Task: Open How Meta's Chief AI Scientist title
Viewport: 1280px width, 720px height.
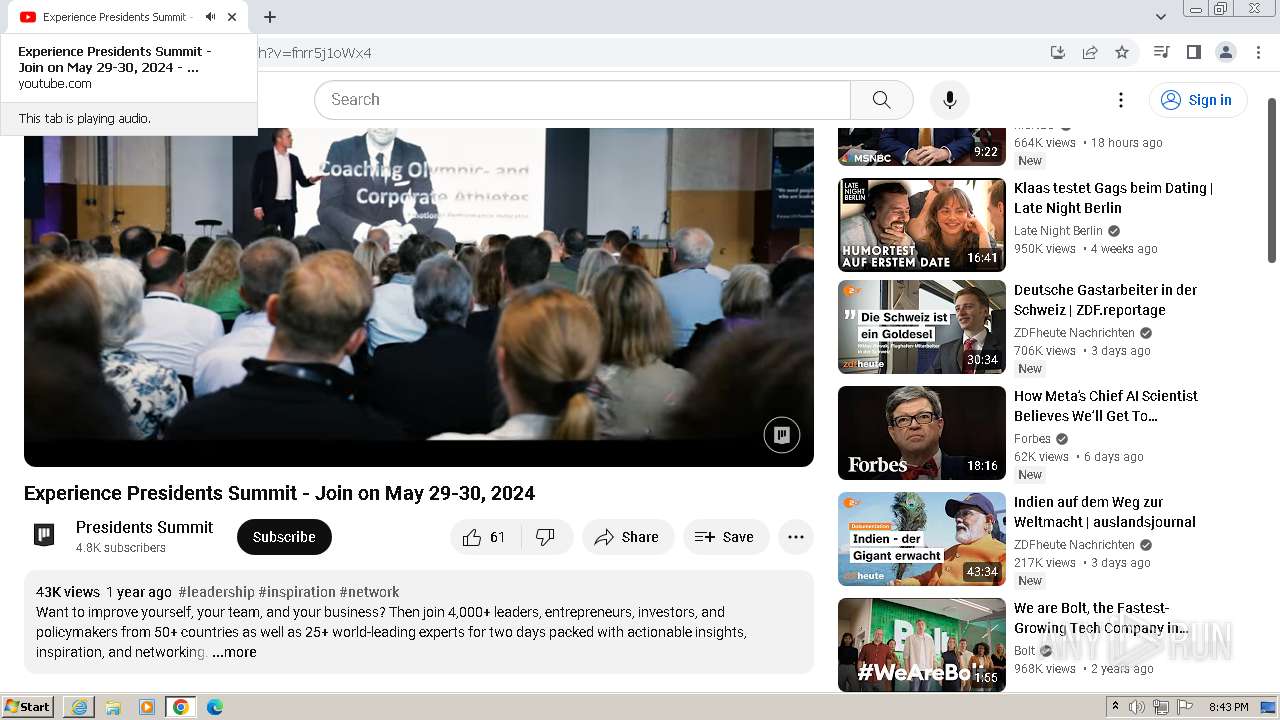Action: click(x=1106, y=406)
